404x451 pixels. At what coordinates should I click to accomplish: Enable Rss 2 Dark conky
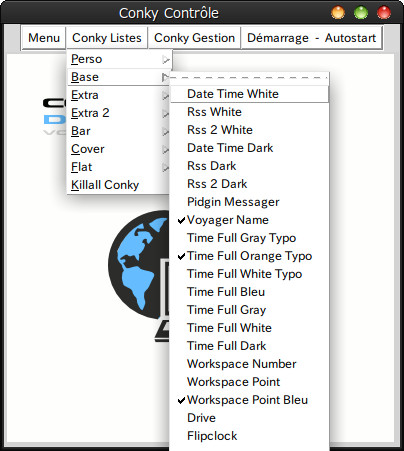[249, 184]
